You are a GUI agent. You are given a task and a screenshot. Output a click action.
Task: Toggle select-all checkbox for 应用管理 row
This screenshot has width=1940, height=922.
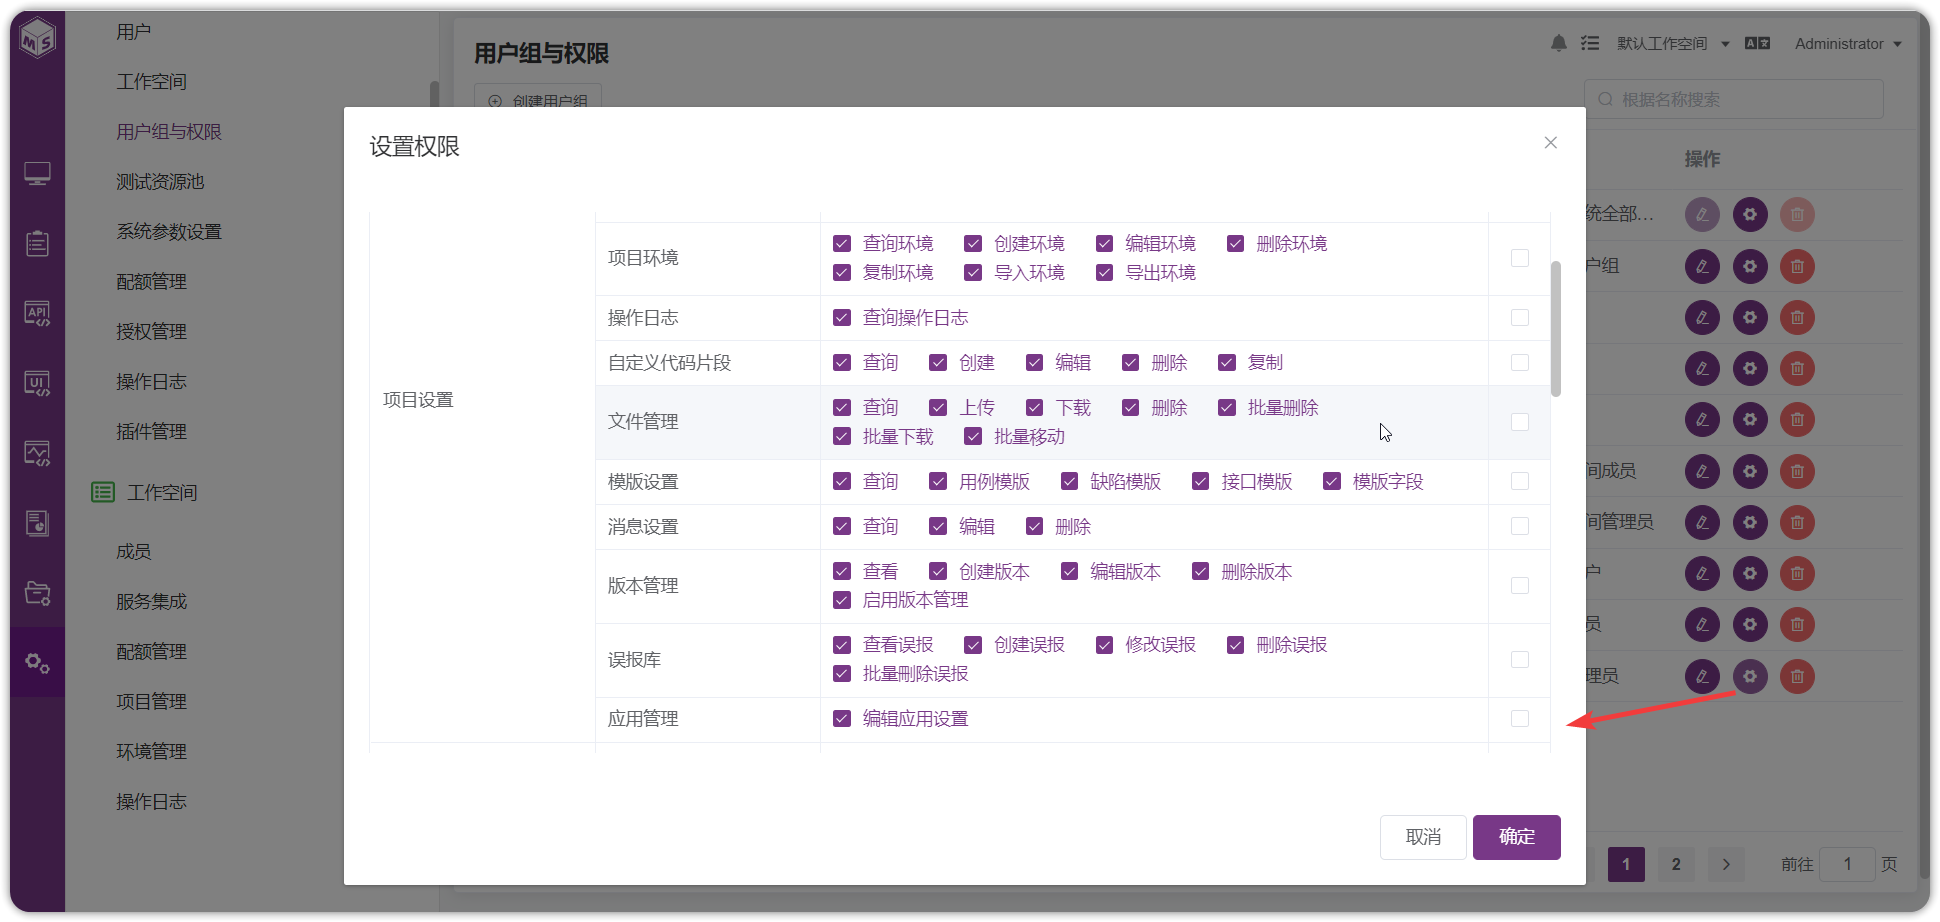1520,718
